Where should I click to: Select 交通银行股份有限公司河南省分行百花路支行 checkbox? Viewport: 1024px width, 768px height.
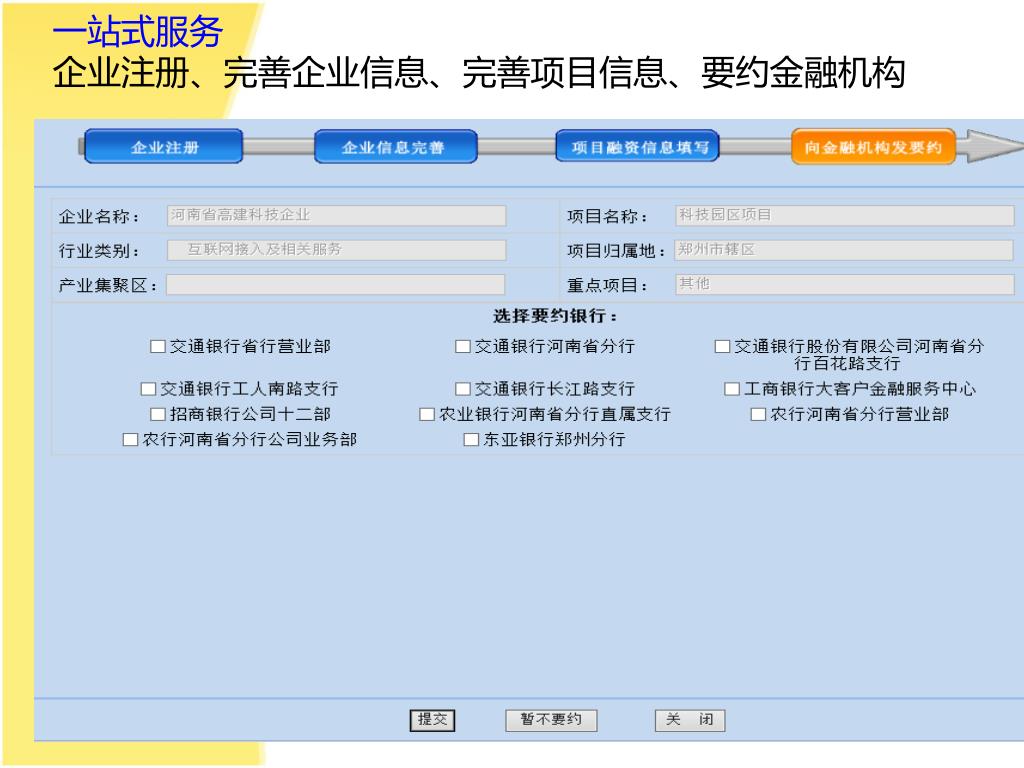point(722,347)
